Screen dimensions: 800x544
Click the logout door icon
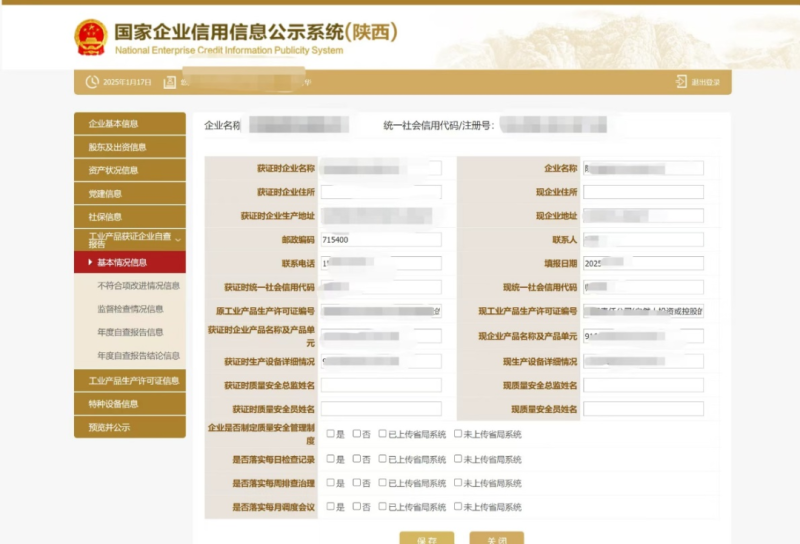[x=681, y=82]
